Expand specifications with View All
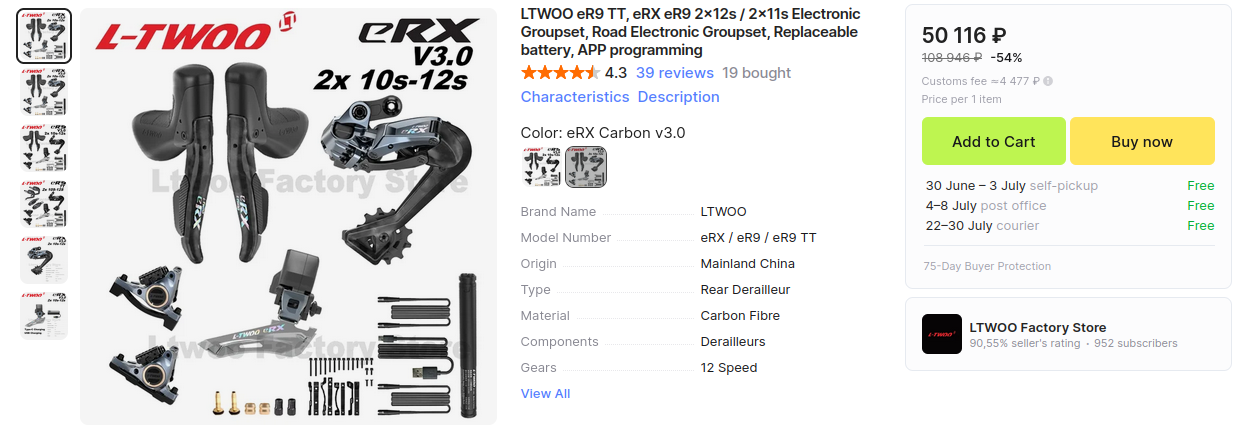Screen dimensions: 1243x434 pos(545,394)
